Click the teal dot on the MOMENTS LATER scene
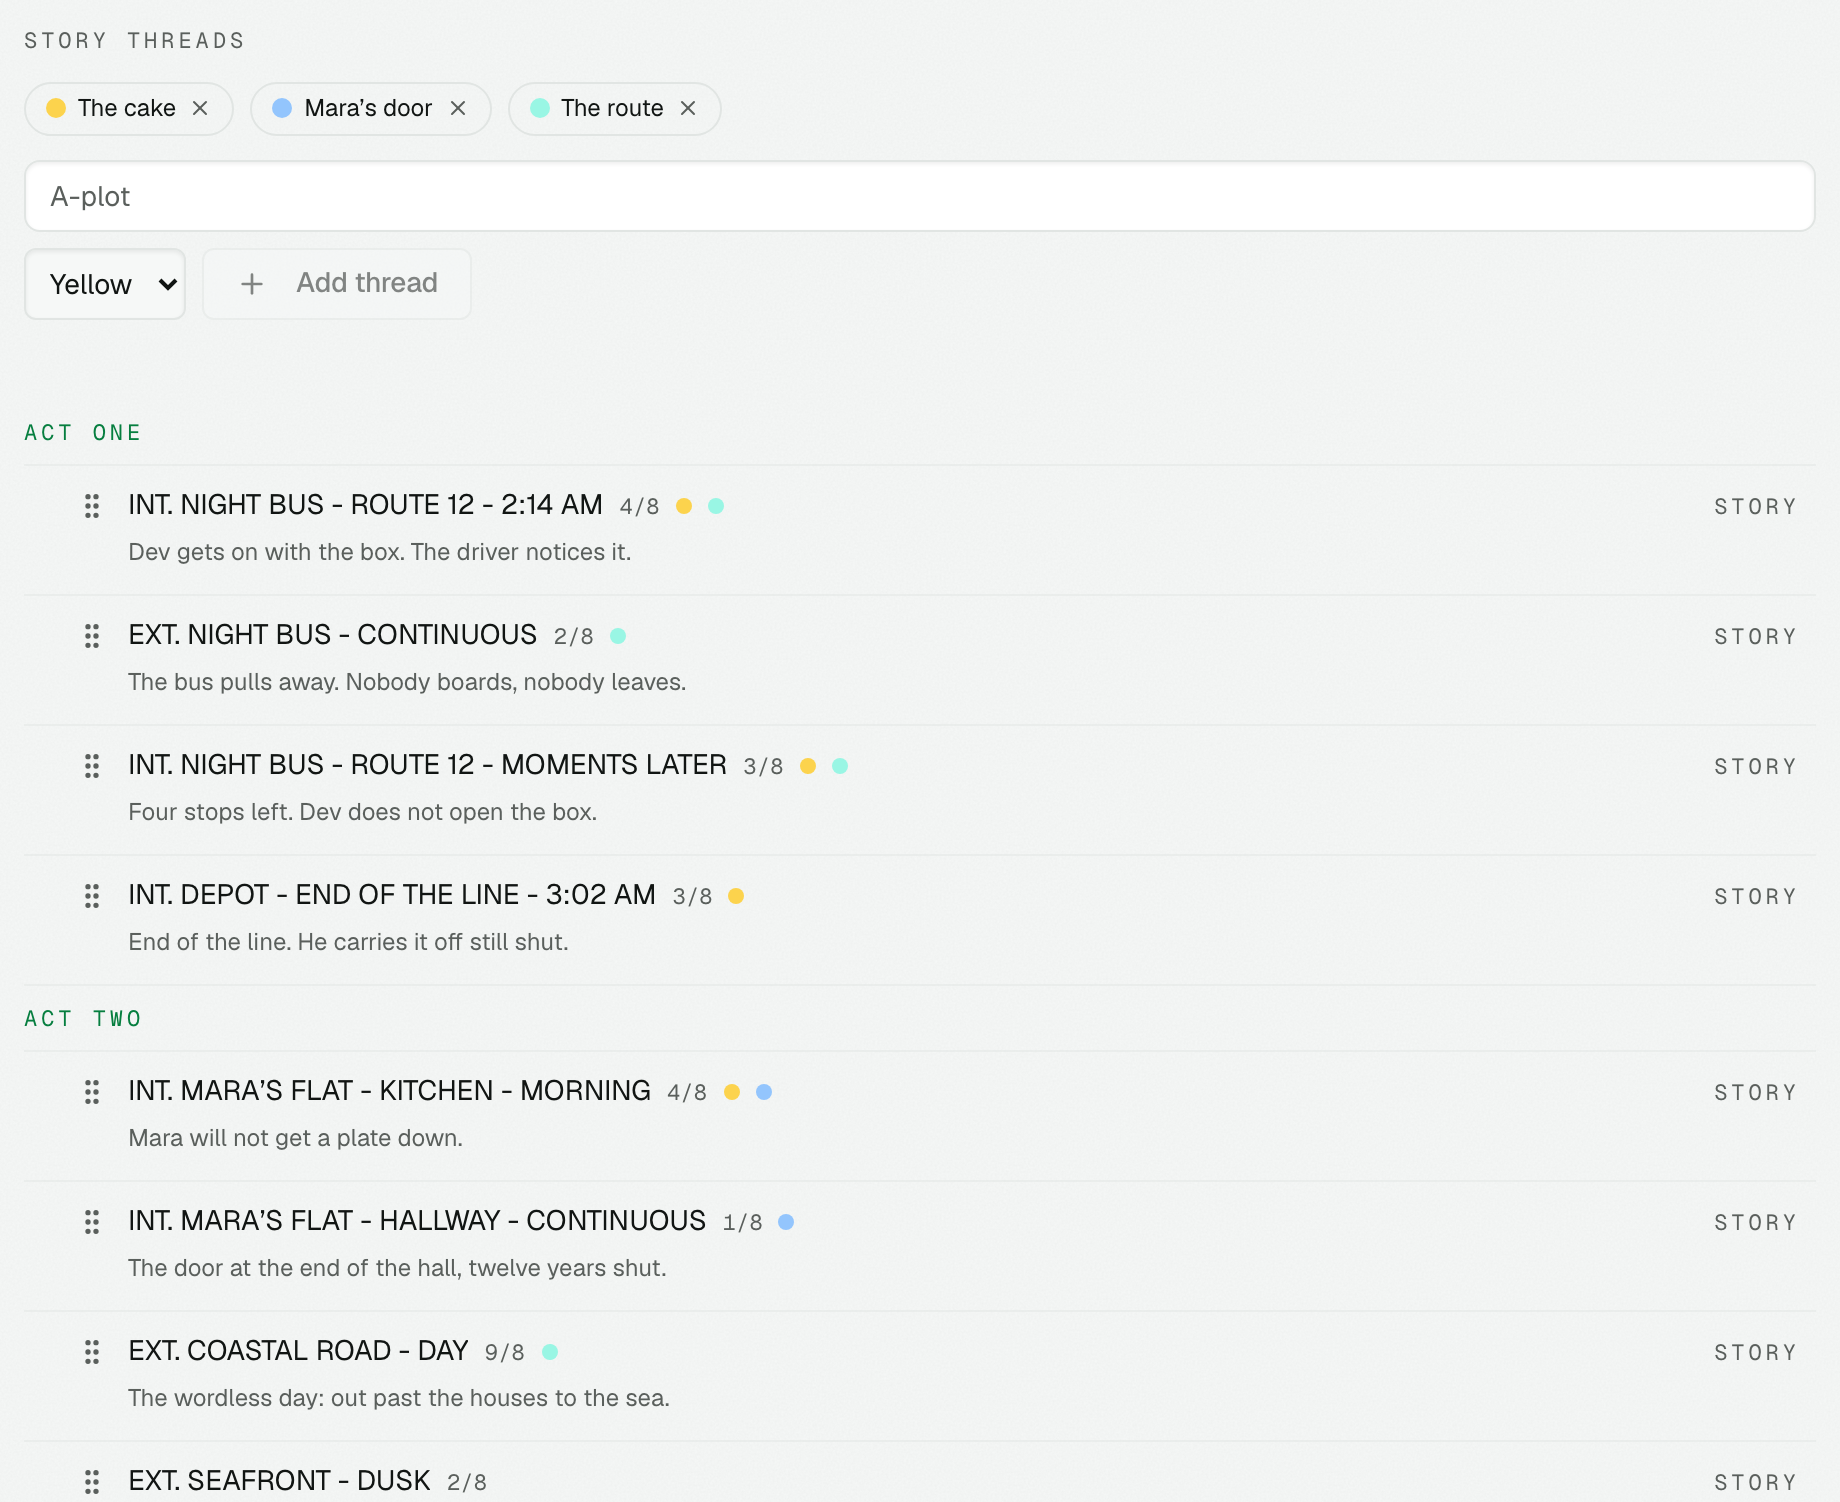The height and width of the screenshot is (1502, 1840). (840, 766)
